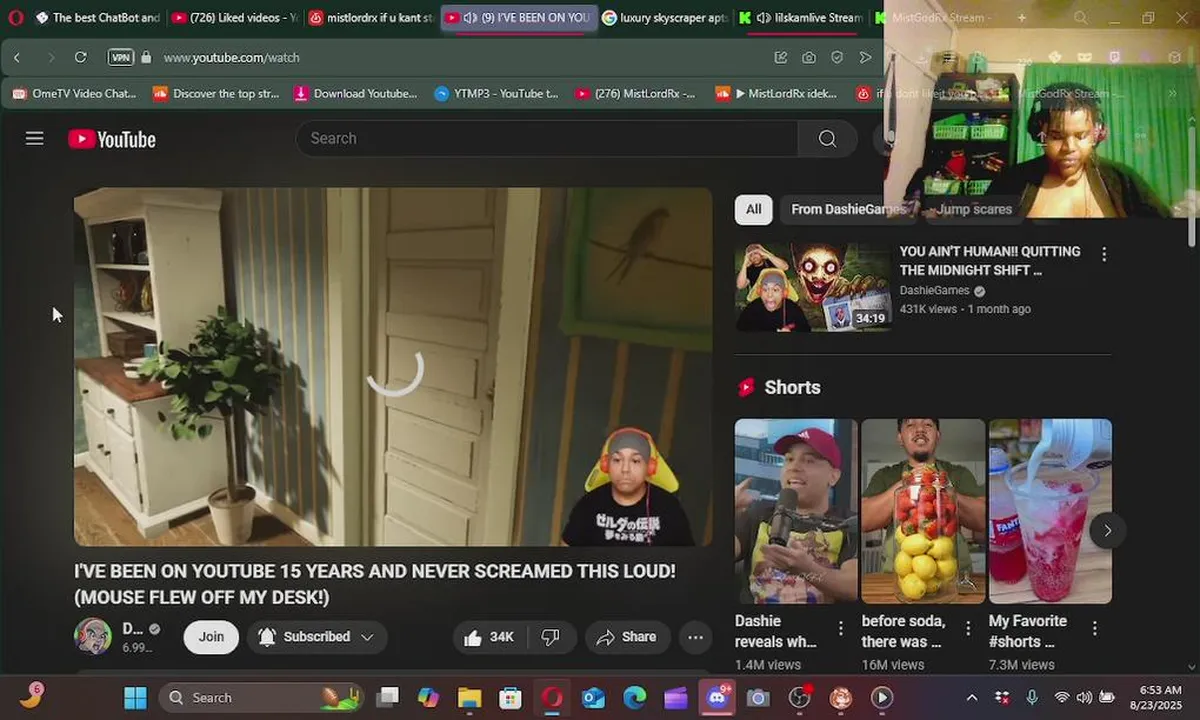
Task: Open the My Favorite #shorts thumbnail
Action: tap(1050, 511)
